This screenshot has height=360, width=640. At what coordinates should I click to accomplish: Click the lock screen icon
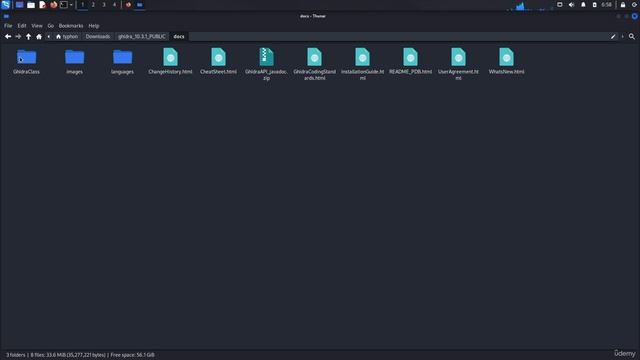623,5
